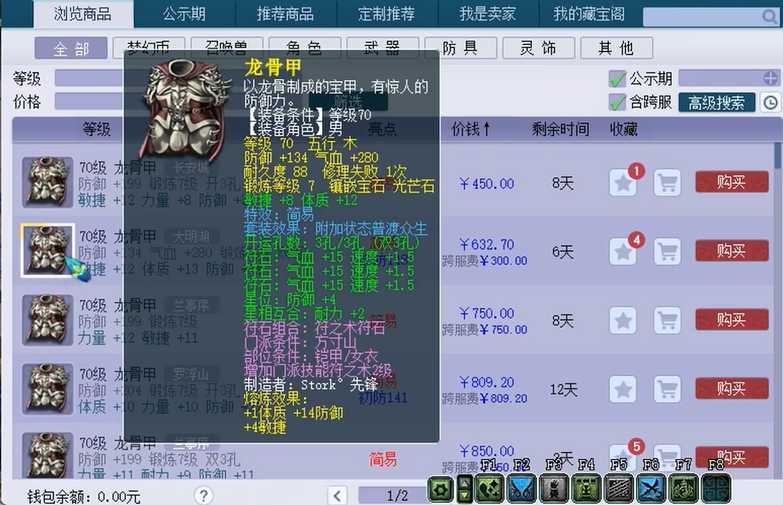This screenshot has width=783, height=505.
Task: Add the ￥809.20 item to cart
Action: [x=667, y=389]
